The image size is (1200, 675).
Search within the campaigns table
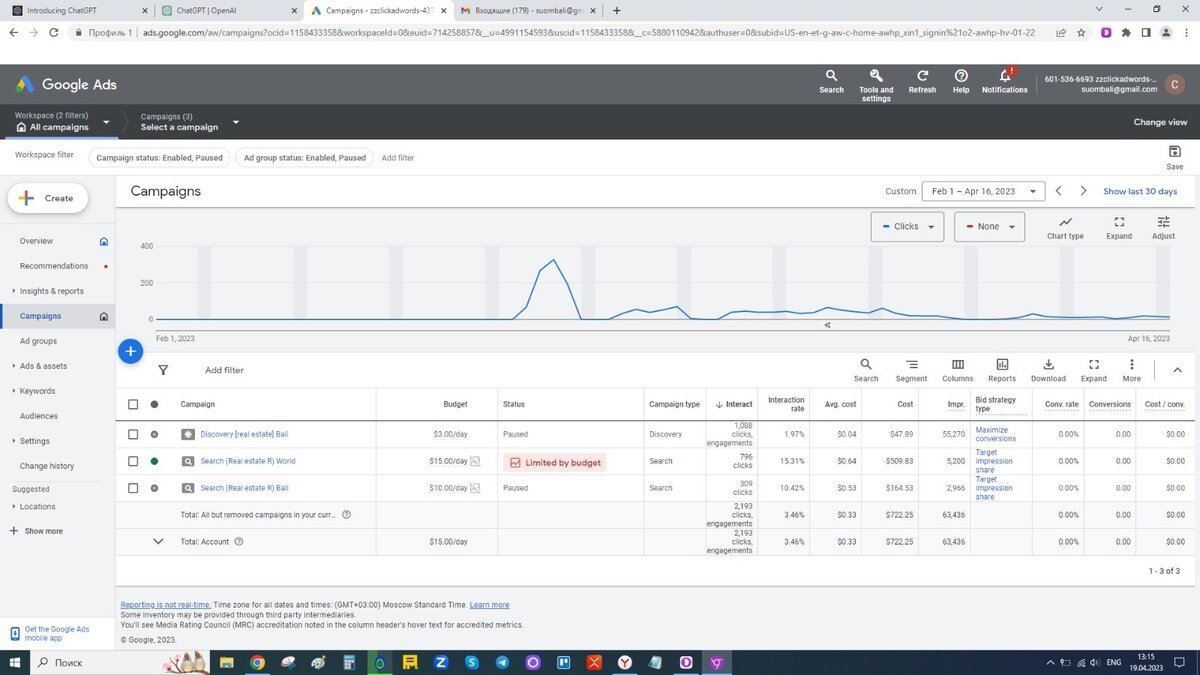[866, 370]
